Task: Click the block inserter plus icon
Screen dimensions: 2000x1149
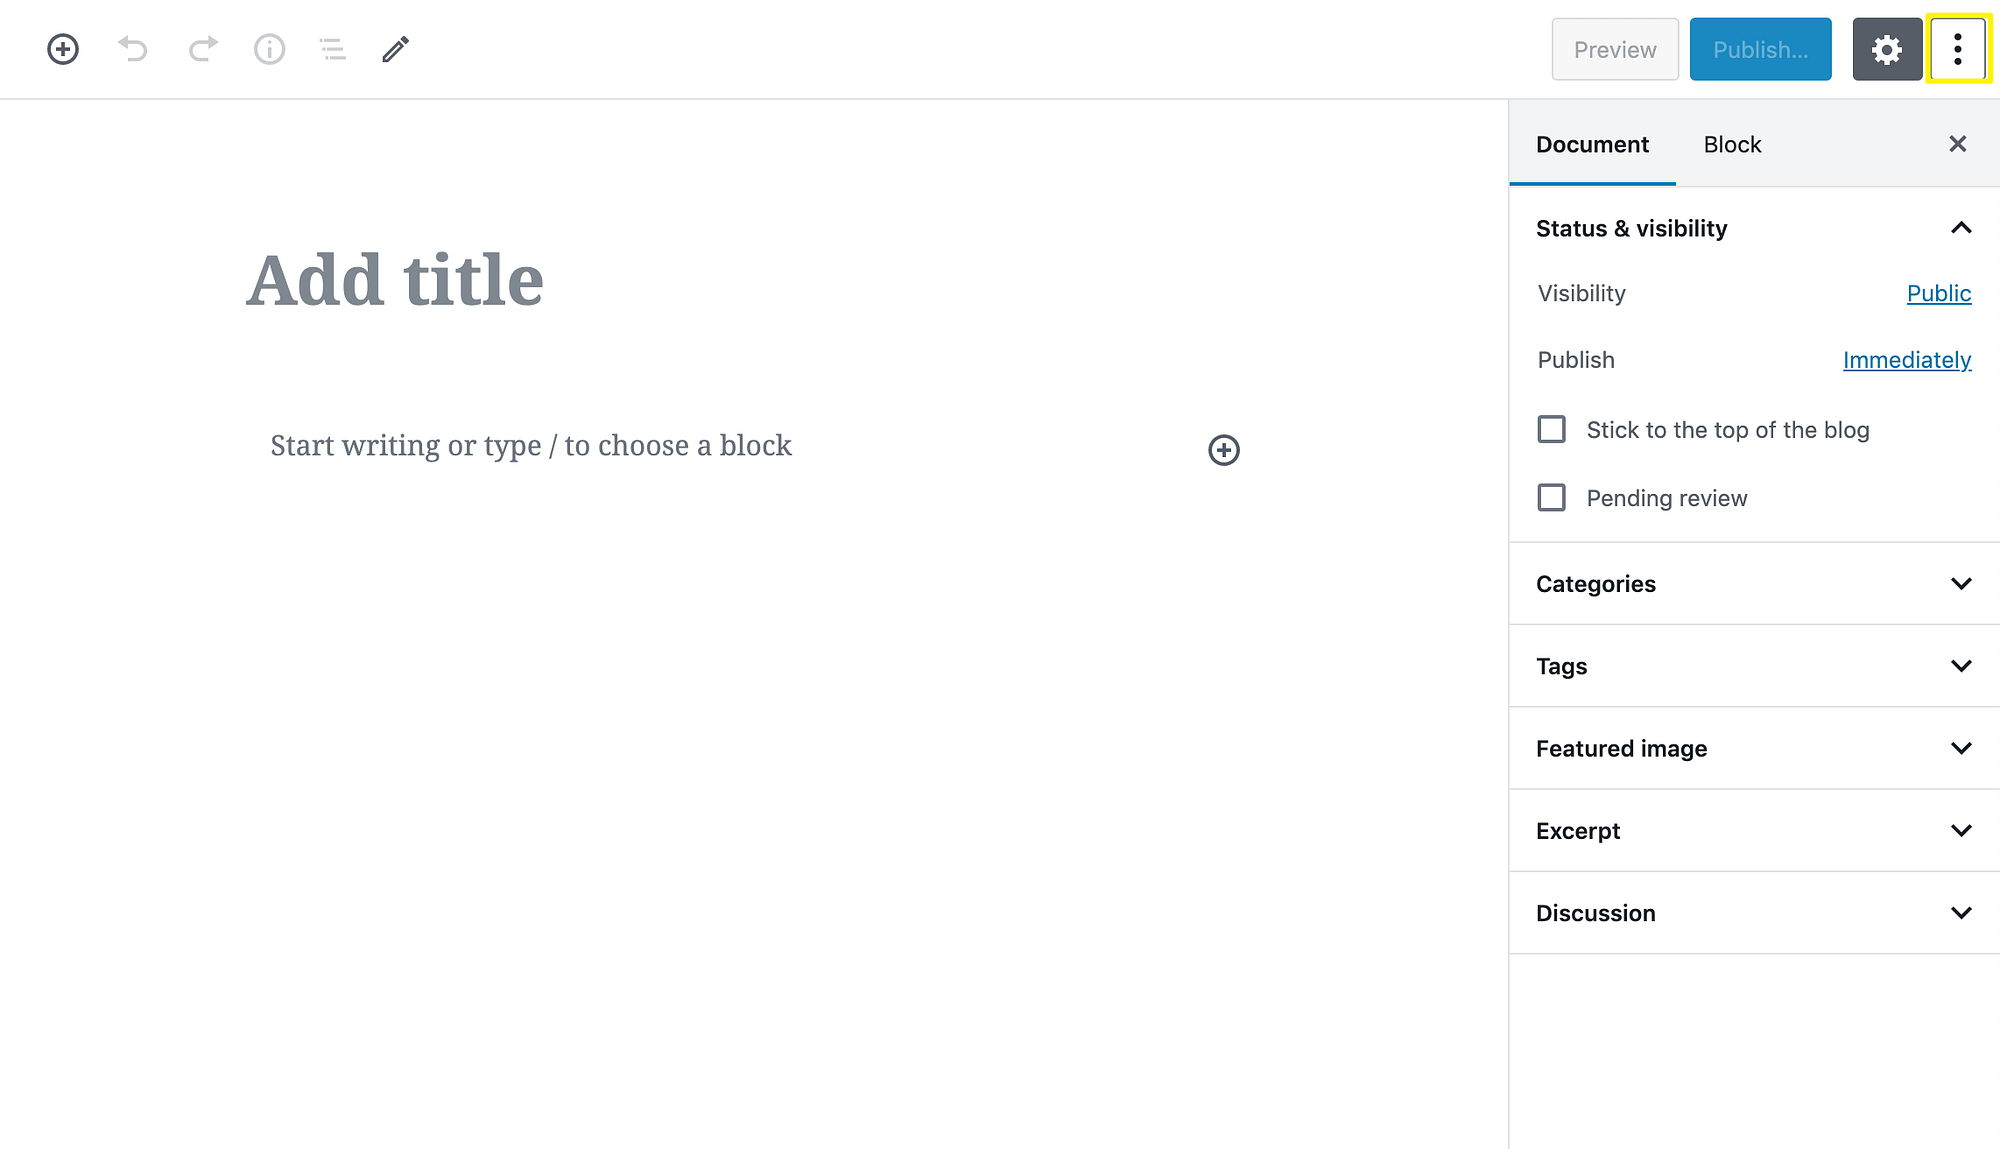Action: coord(62,49)
